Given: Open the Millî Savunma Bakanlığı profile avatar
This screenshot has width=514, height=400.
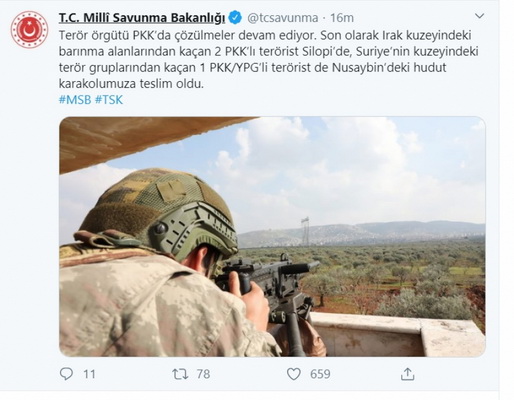Looking at the screenshot, I should (x=29, y=29).
